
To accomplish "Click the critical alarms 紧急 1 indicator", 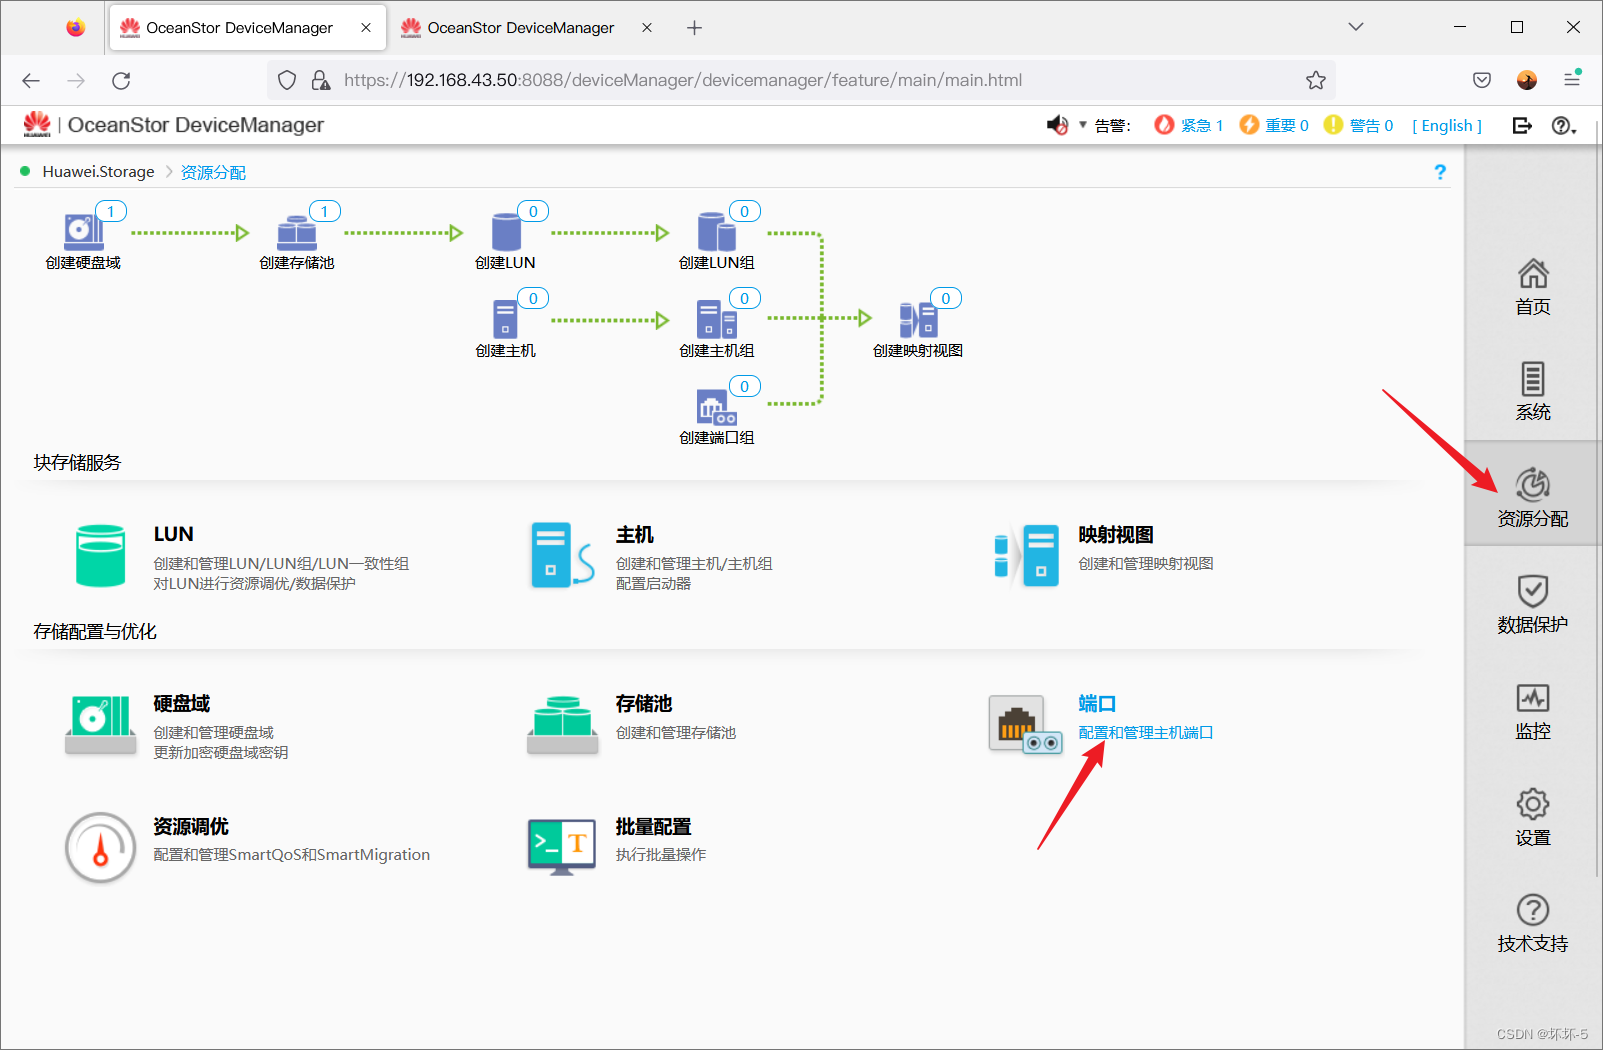I will pos(1188,125).
